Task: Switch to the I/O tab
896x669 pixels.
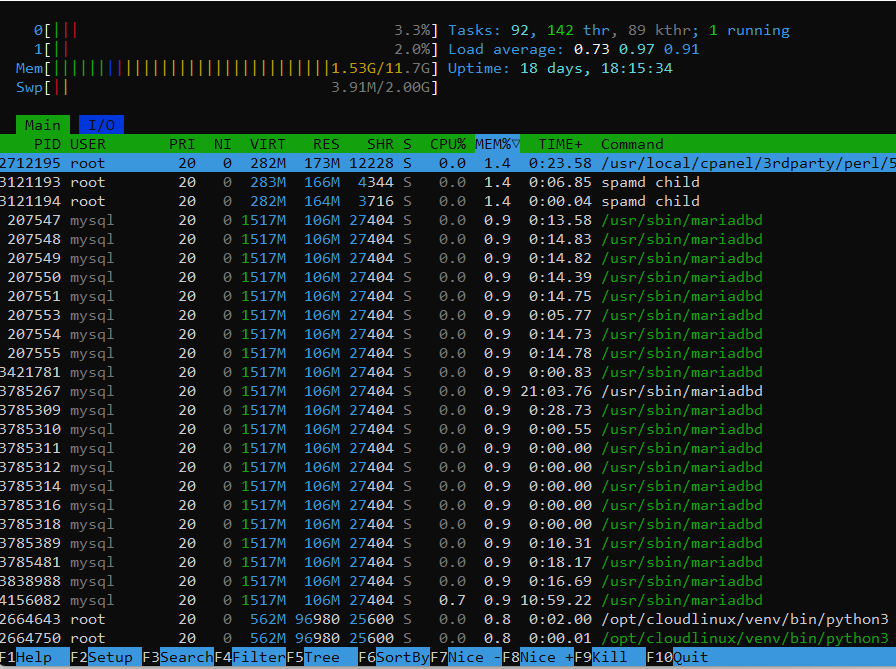Action: click(101, 125)
